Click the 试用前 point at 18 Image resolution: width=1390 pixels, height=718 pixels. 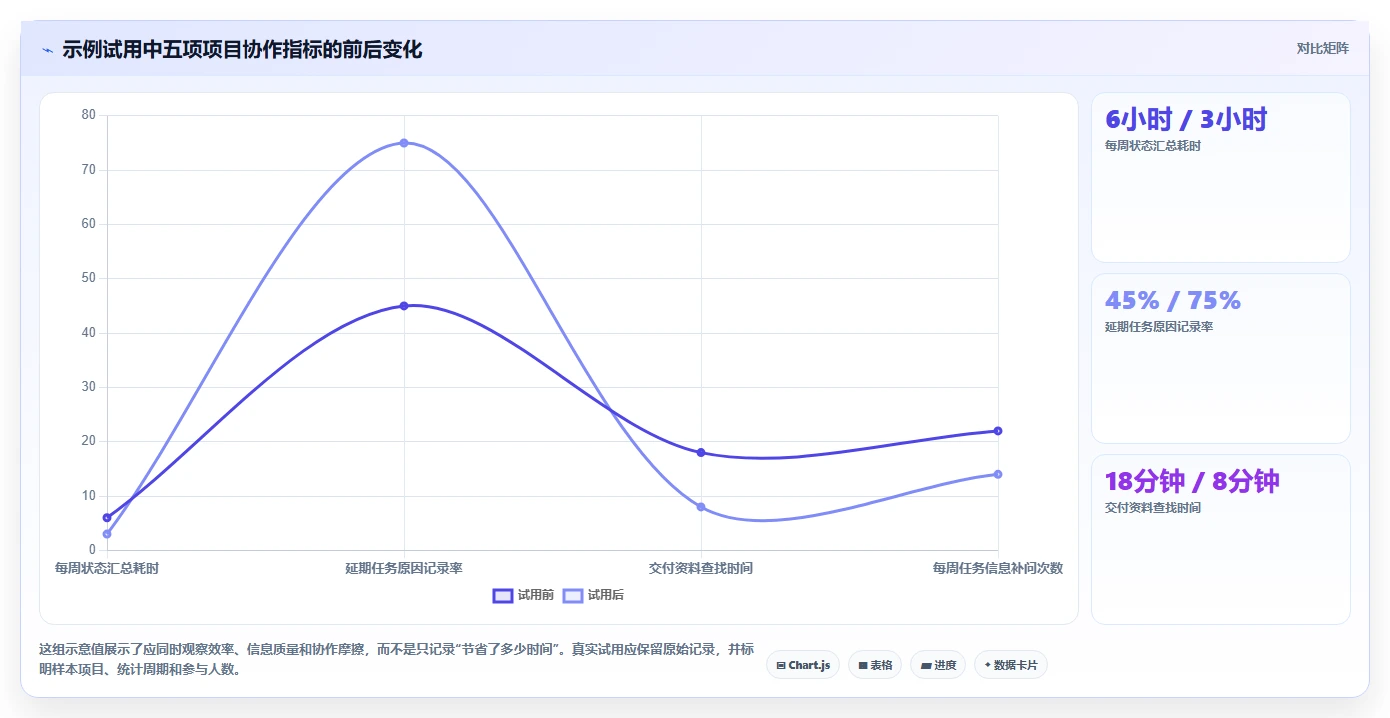(701, 453)
